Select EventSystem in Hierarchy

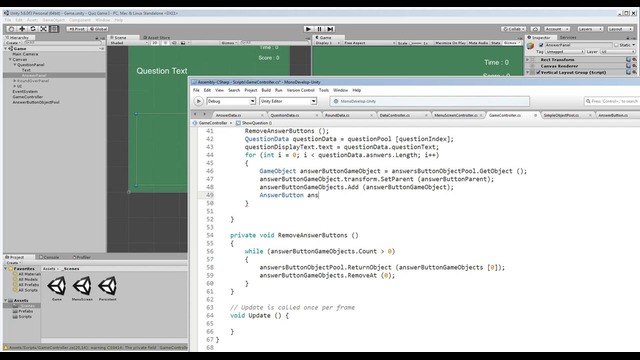click(x=25, y=91)
